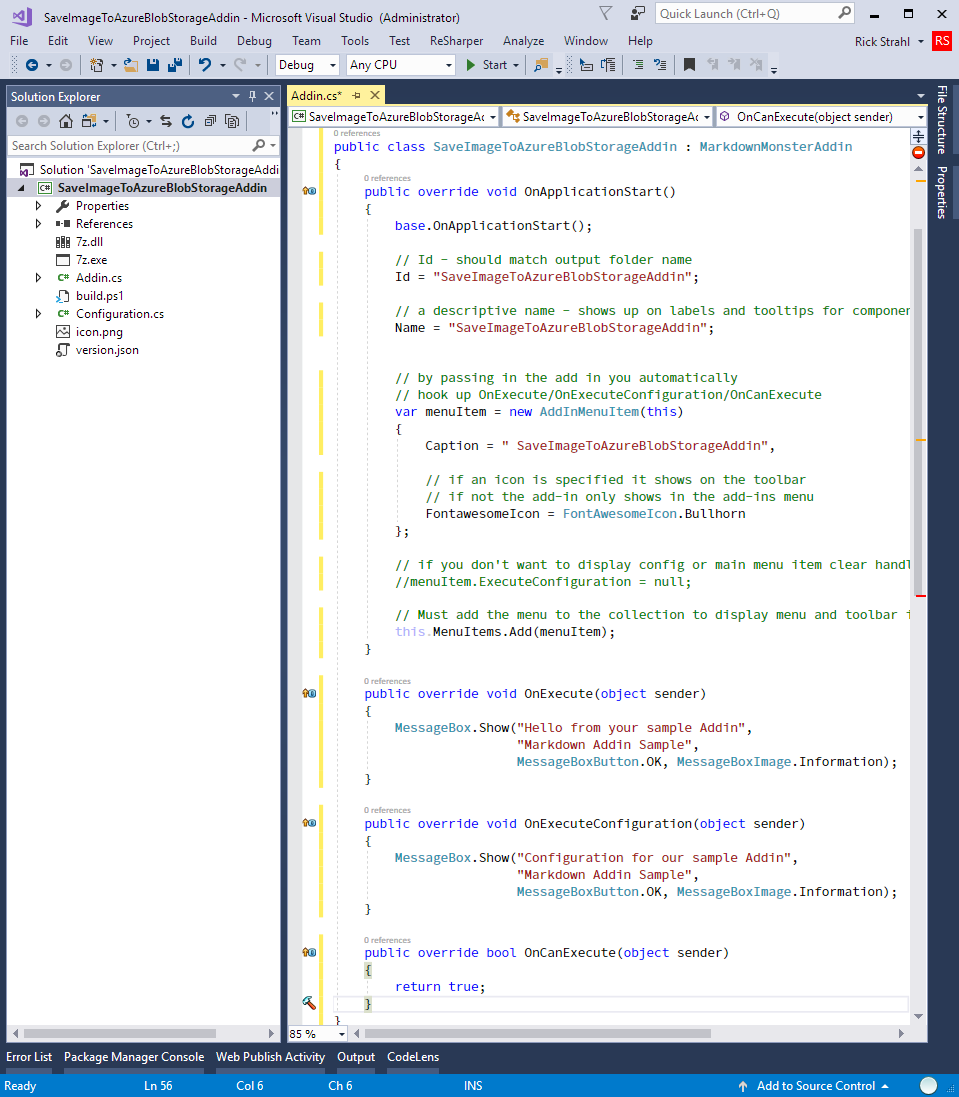The image size is (959, 1097).
Task: Click the notifications flag icon in the title bar
Action: 606,13
